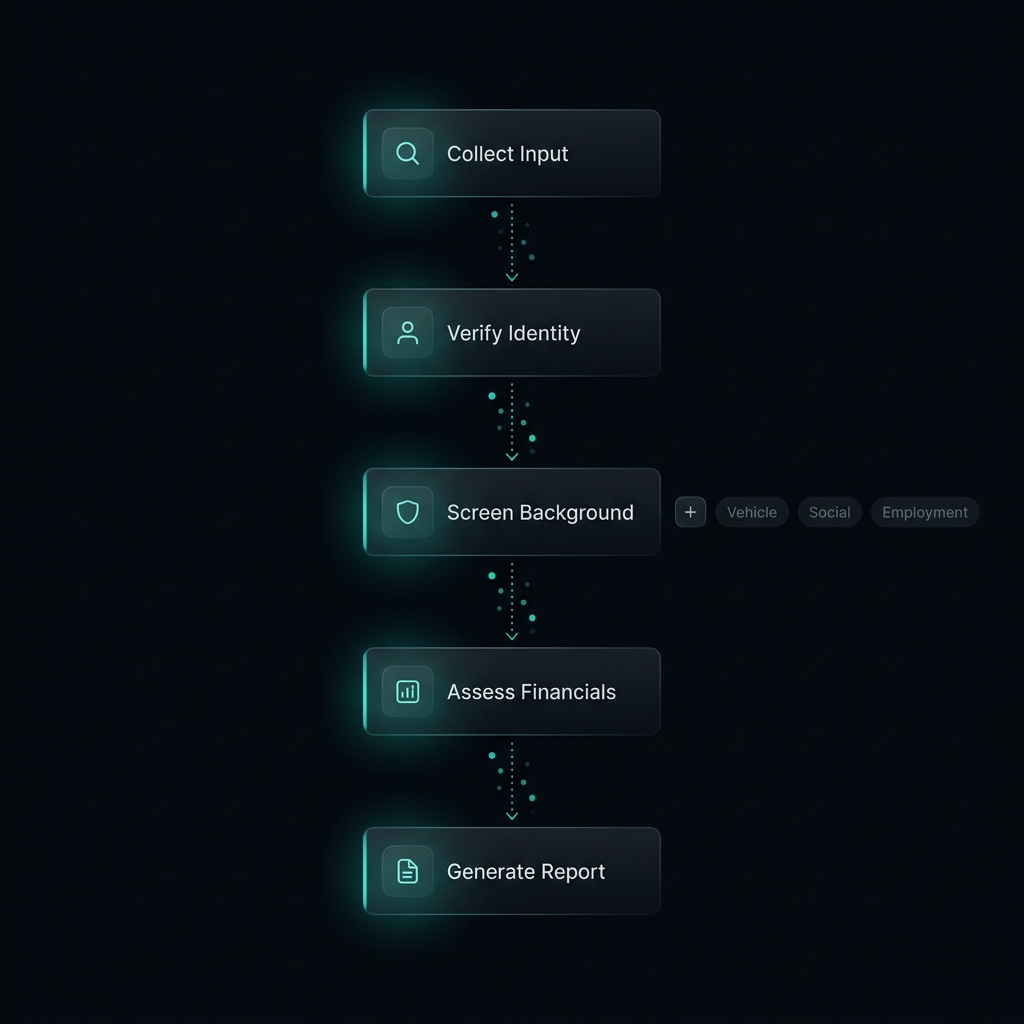Viewport: 1024px width, 1024px height.
Task: Click the shield icon on Screen Background
Action: point(408,513)
